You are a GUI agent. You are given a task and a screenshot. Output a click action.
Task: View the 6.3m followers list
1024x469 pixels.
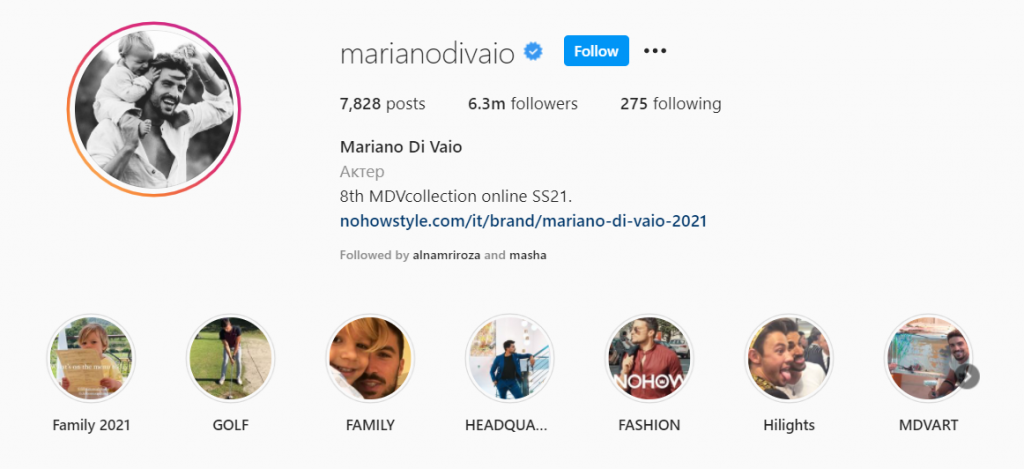tap(522, 104)
